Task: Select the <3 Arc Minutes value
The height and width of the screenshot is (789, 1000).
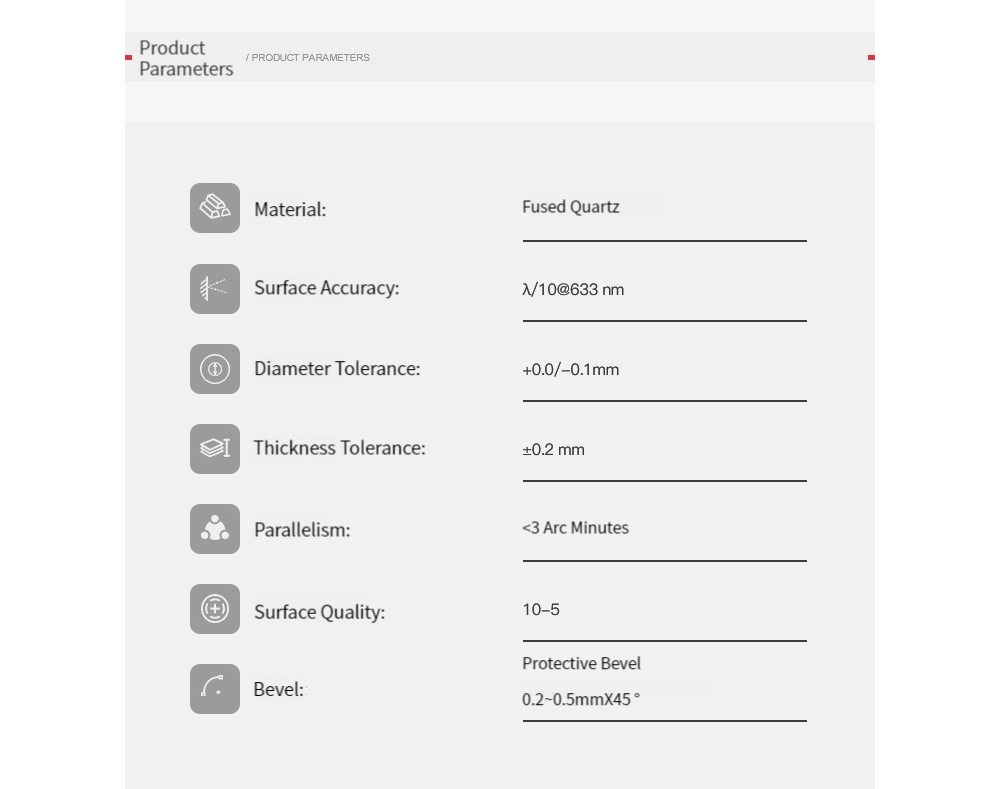Action: (575, 527)
